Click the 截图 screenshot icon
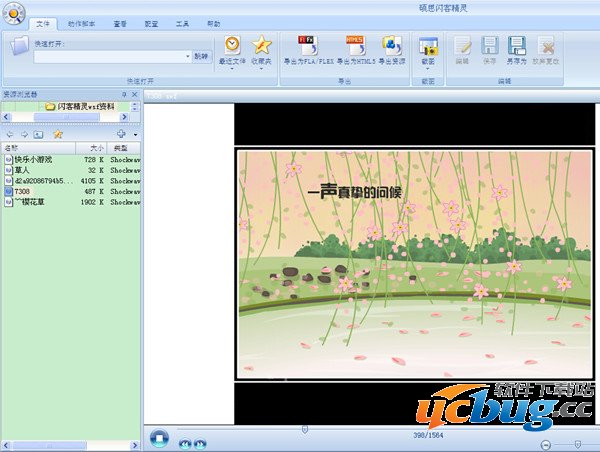The image size is (600, 452). [x=428, y=46]
